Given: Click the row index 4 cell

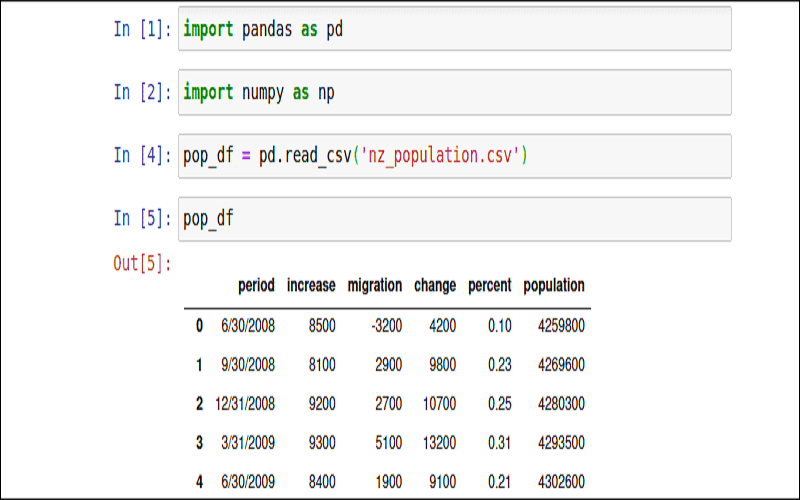Looking at the screenshot, I should (199, 482).
